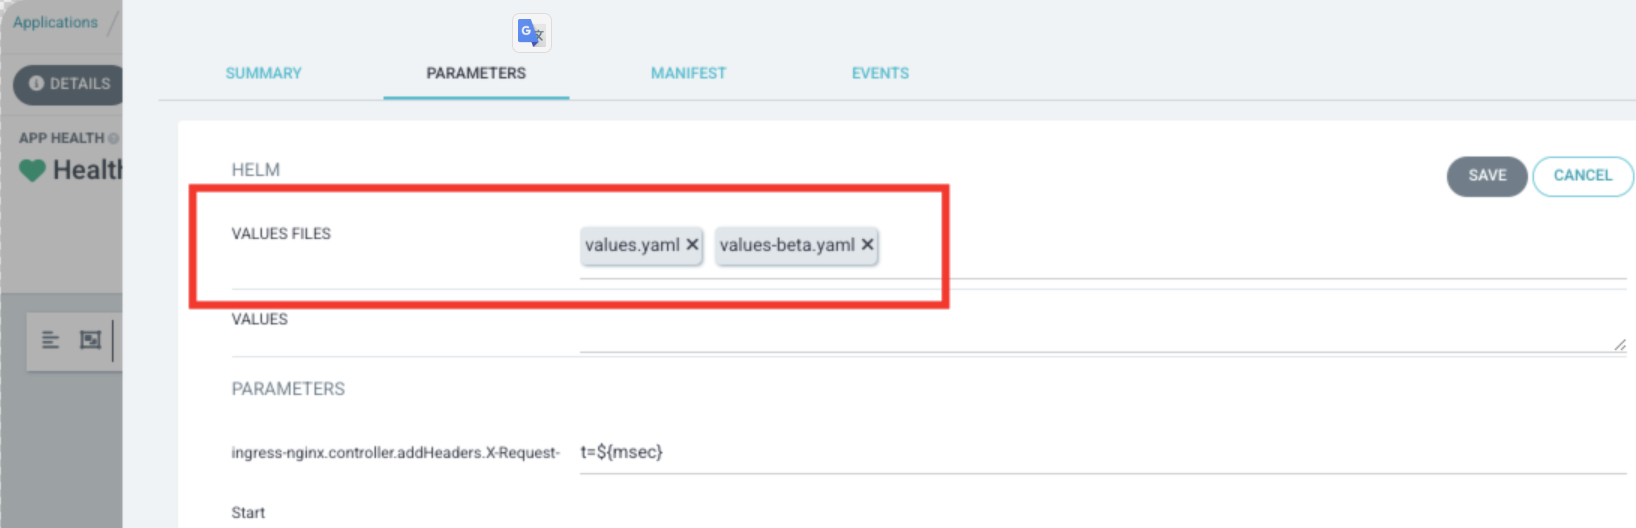Select the PARAMETERS tab
The height and width of the screenshot is (528, 1636).
click(476, 73)
